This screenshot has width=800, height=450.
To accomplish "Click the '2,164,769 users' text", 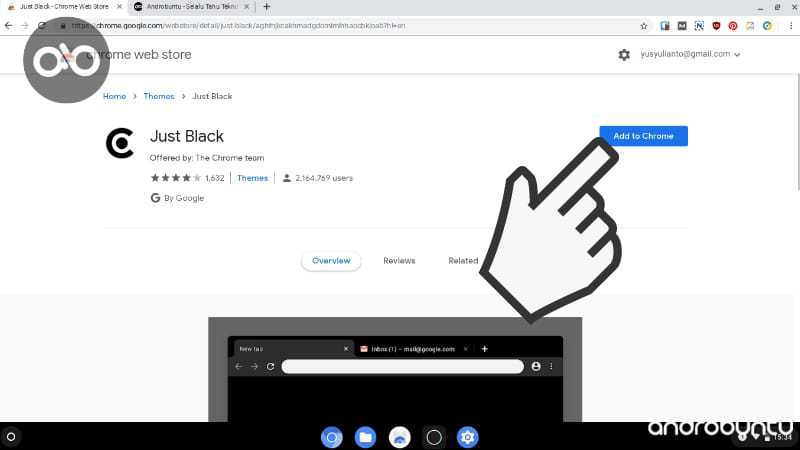I will (x=324, y=178).
